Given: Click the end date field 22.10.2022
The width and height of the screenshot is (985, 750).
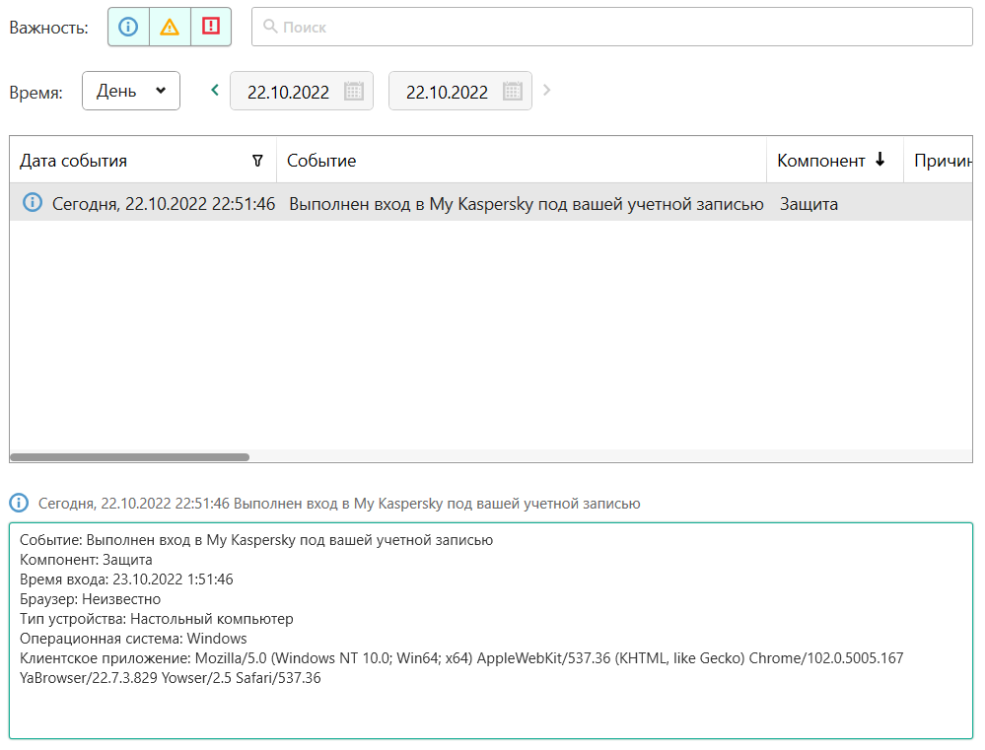Looking at the screenshot, I should pos(460,92).
